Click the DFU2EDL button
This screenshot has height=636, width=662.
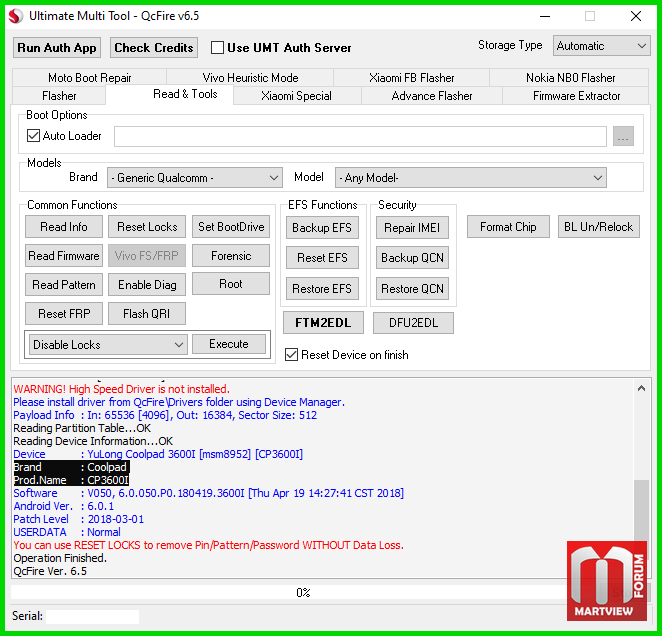(x=413, y=323)
